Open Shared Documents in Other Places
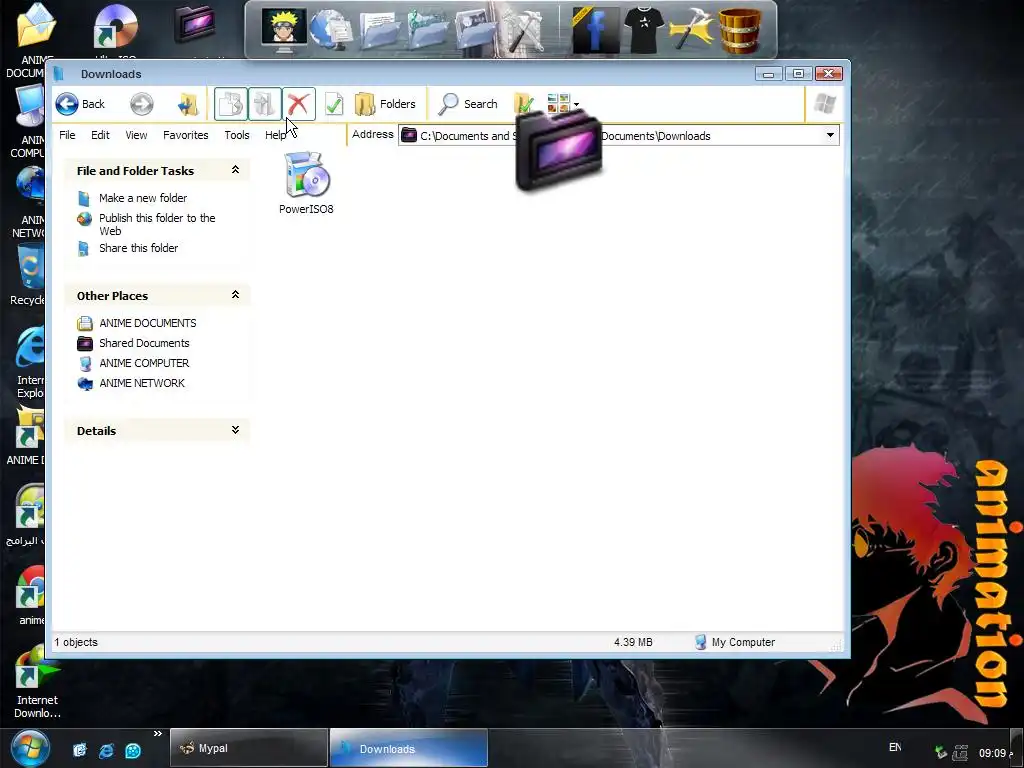This screenshot has height=768, width=1024. tap(144, 343)
